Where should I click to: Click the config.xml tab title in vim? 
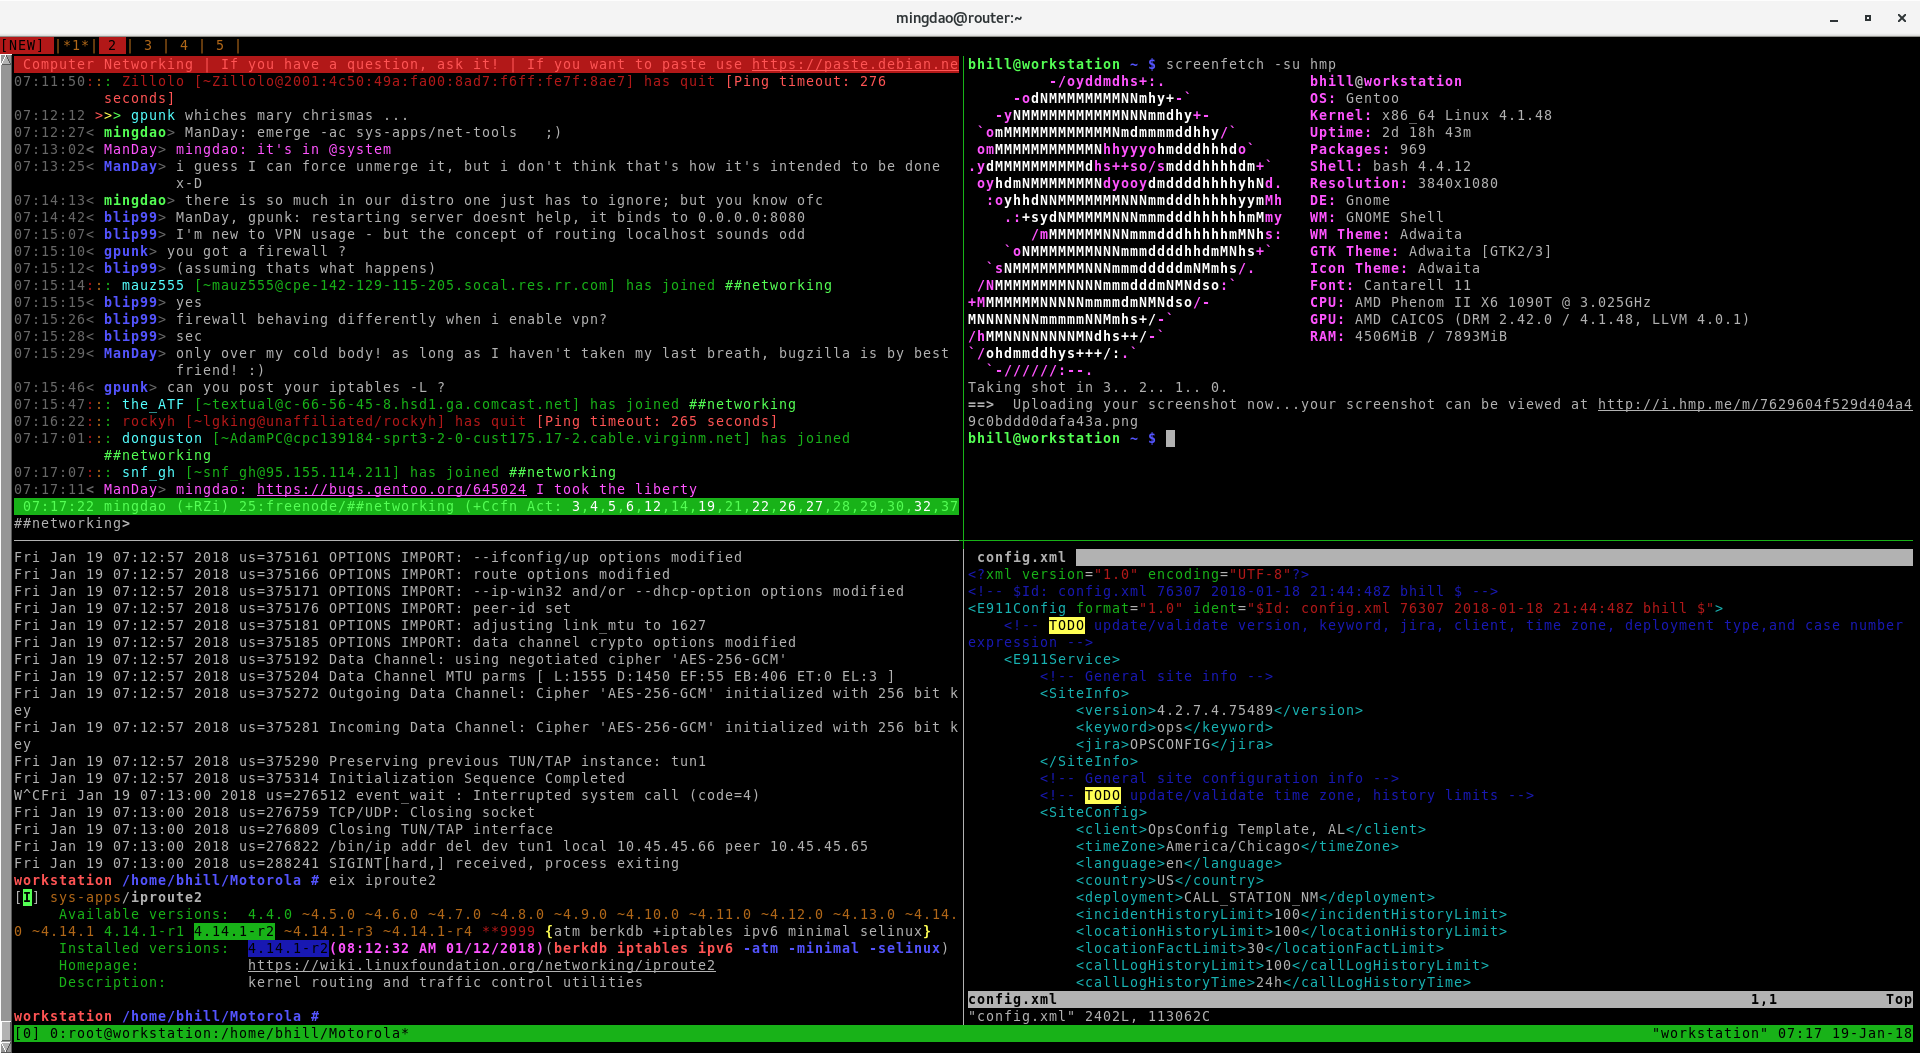pos(1021,557)
